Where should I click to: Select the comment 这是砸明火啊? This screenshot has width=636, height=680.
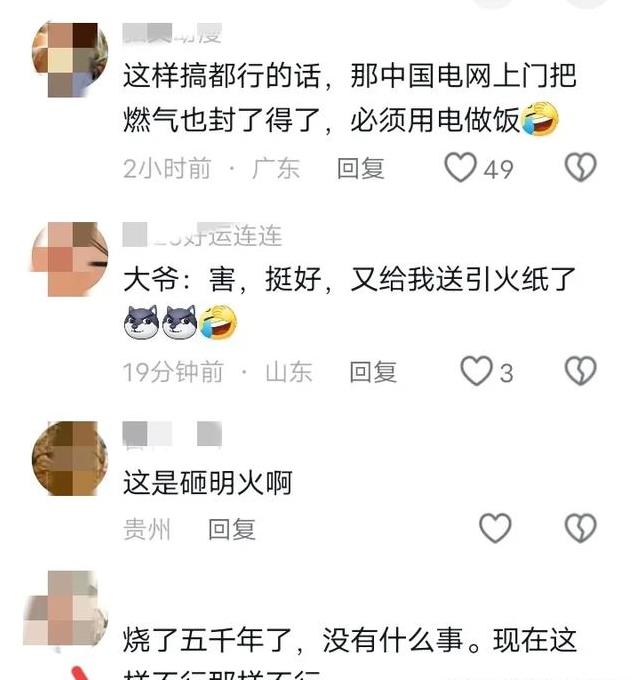(x=208, y=482)
